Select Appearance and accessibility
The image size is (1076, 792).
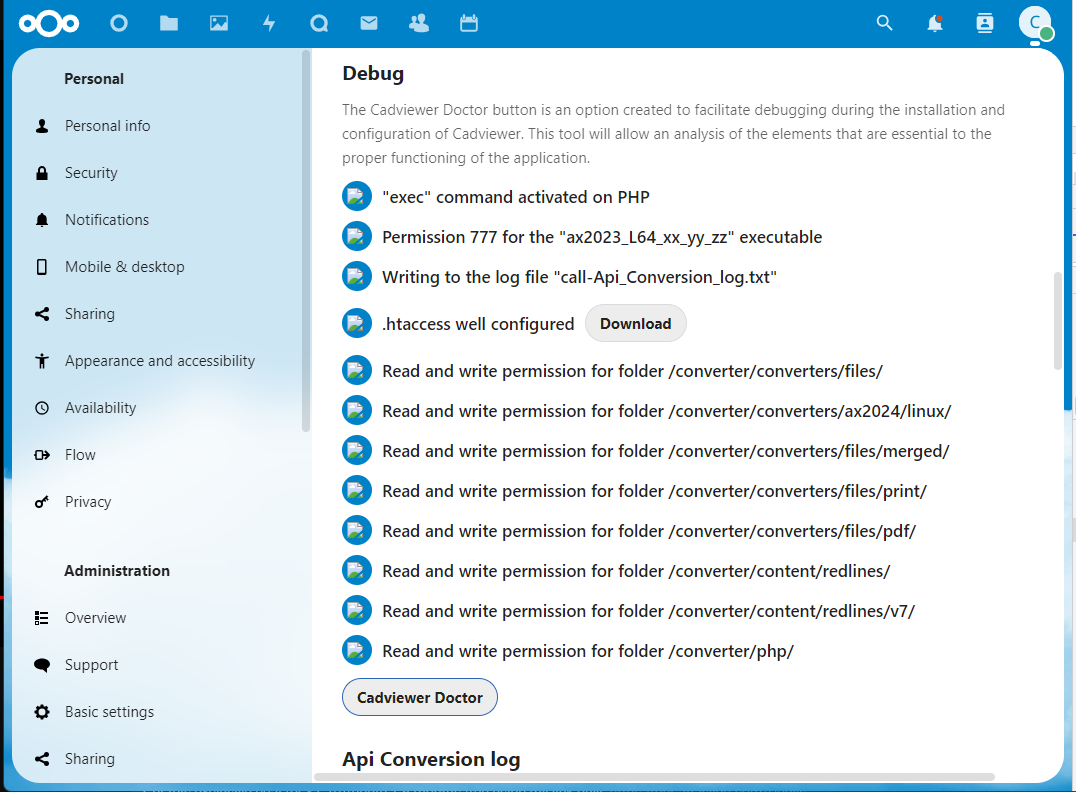[x=159, y=361]
